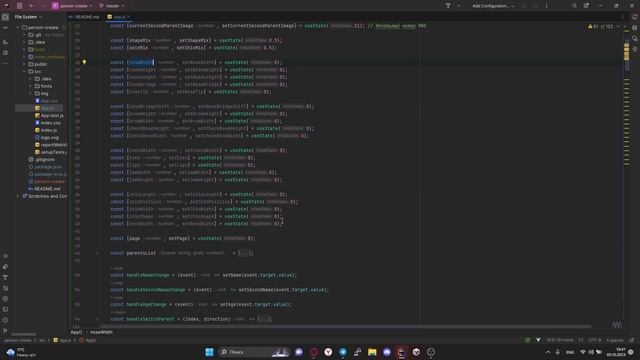Open App.test.js in the file tree
The width and height of the screenshot is (640, 360).
tap(49, 116)
